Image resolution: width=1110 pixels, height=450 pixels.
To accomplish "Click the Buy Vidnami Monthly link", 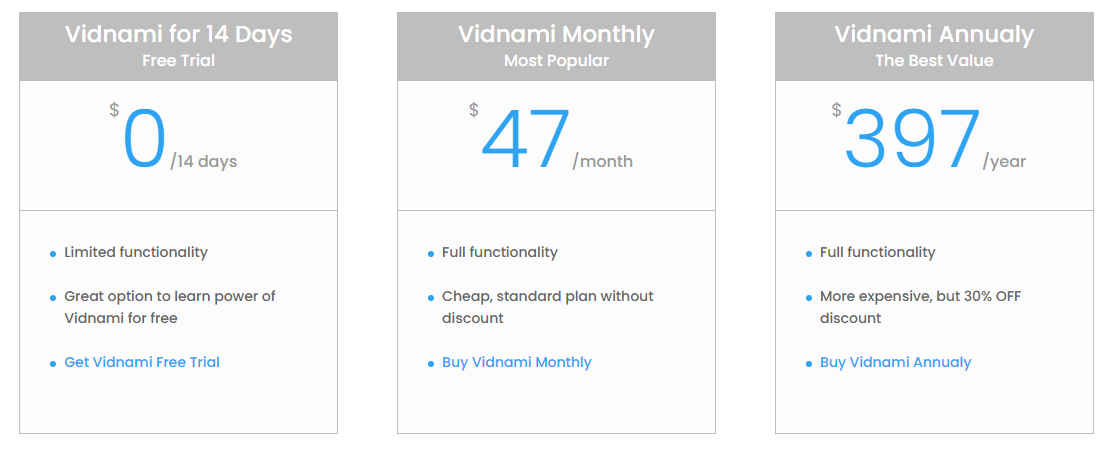I will [x=516, y=362].
